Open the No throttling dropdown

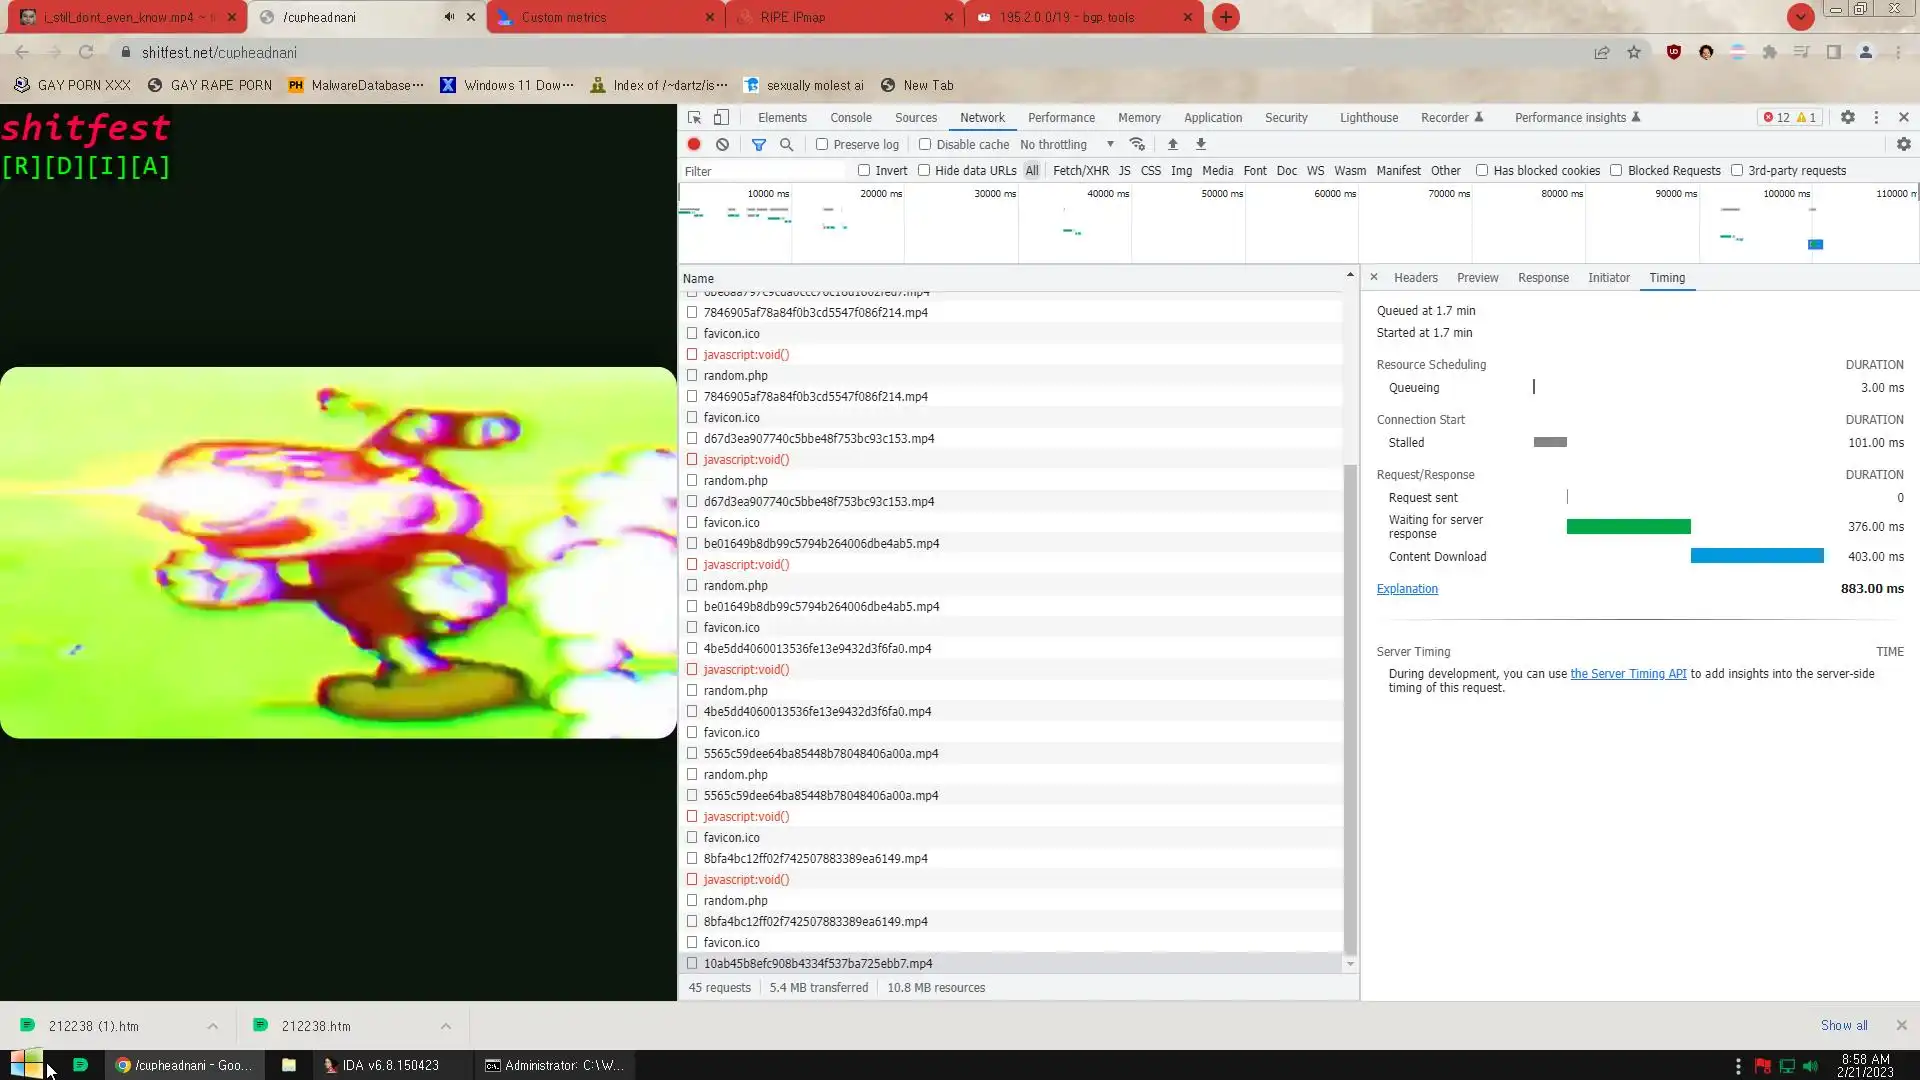click(x=1066, y=144)
